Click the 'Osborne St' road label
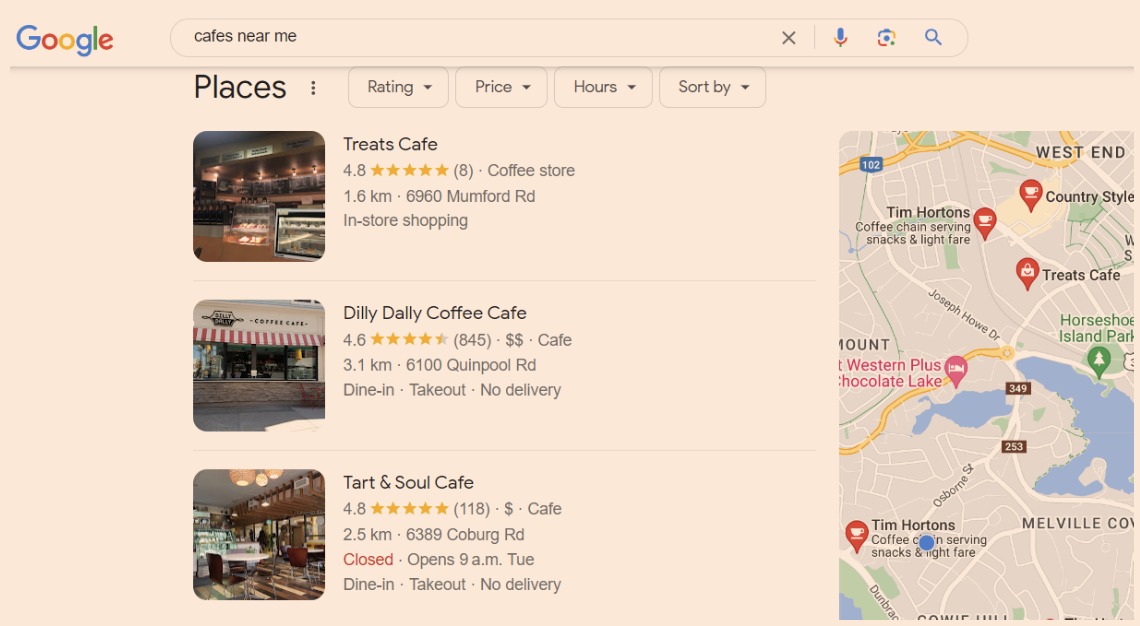Viewport: 1140px width, 626px height. pos(953,486)
